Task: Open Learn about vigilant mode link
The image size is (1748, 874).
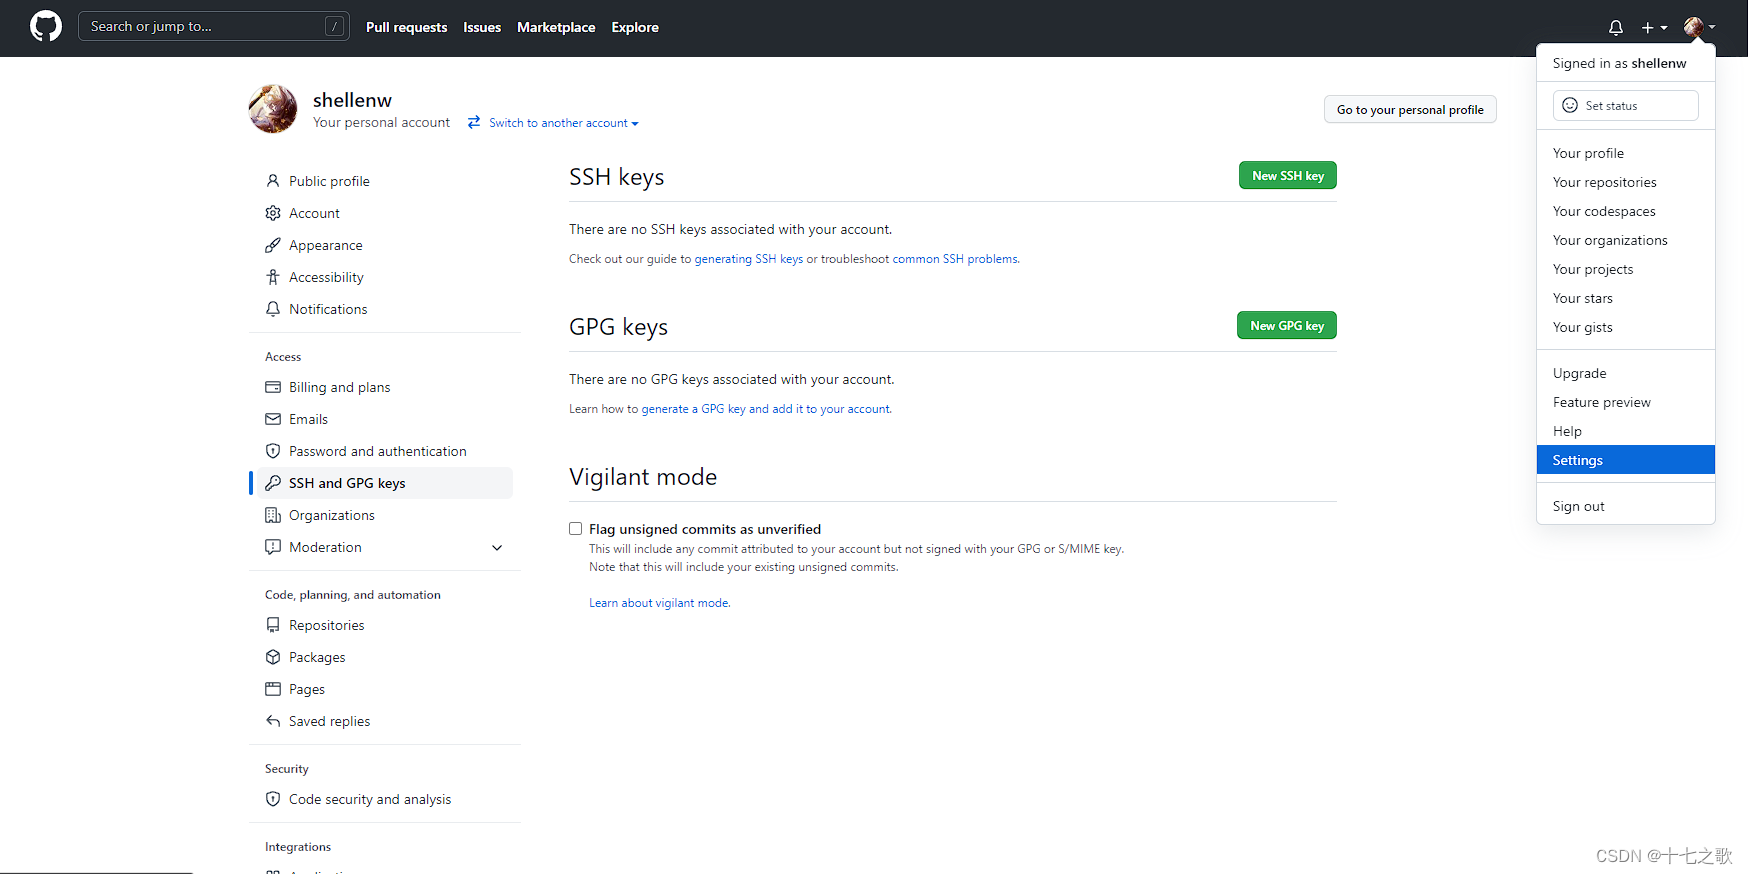Action: 659,603
